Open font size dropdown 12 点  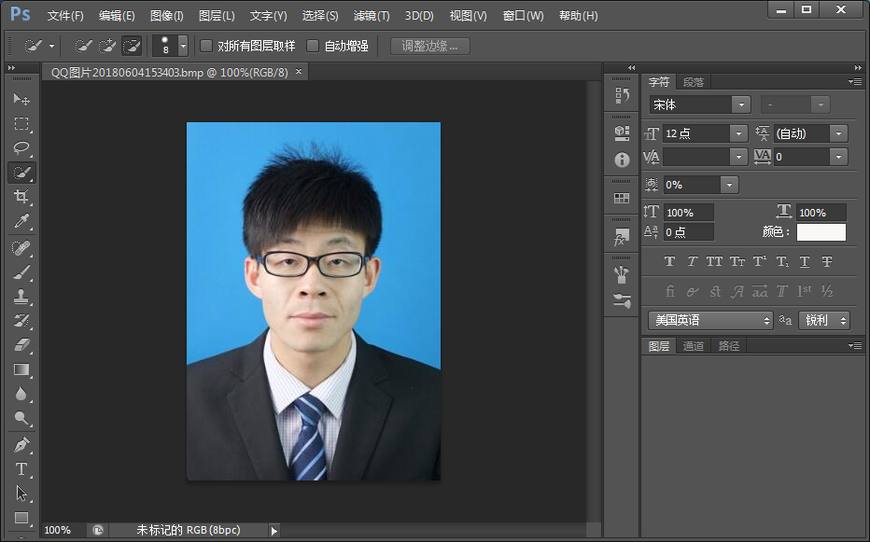[x=739, y=134]
